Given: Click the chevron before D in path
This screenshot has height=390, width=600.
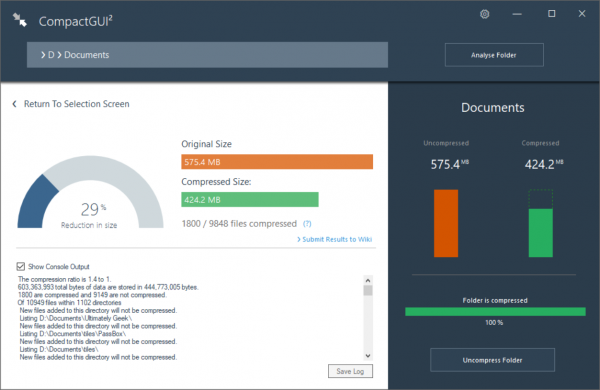Looking at the screenshot, I should [x=43, y=55].
